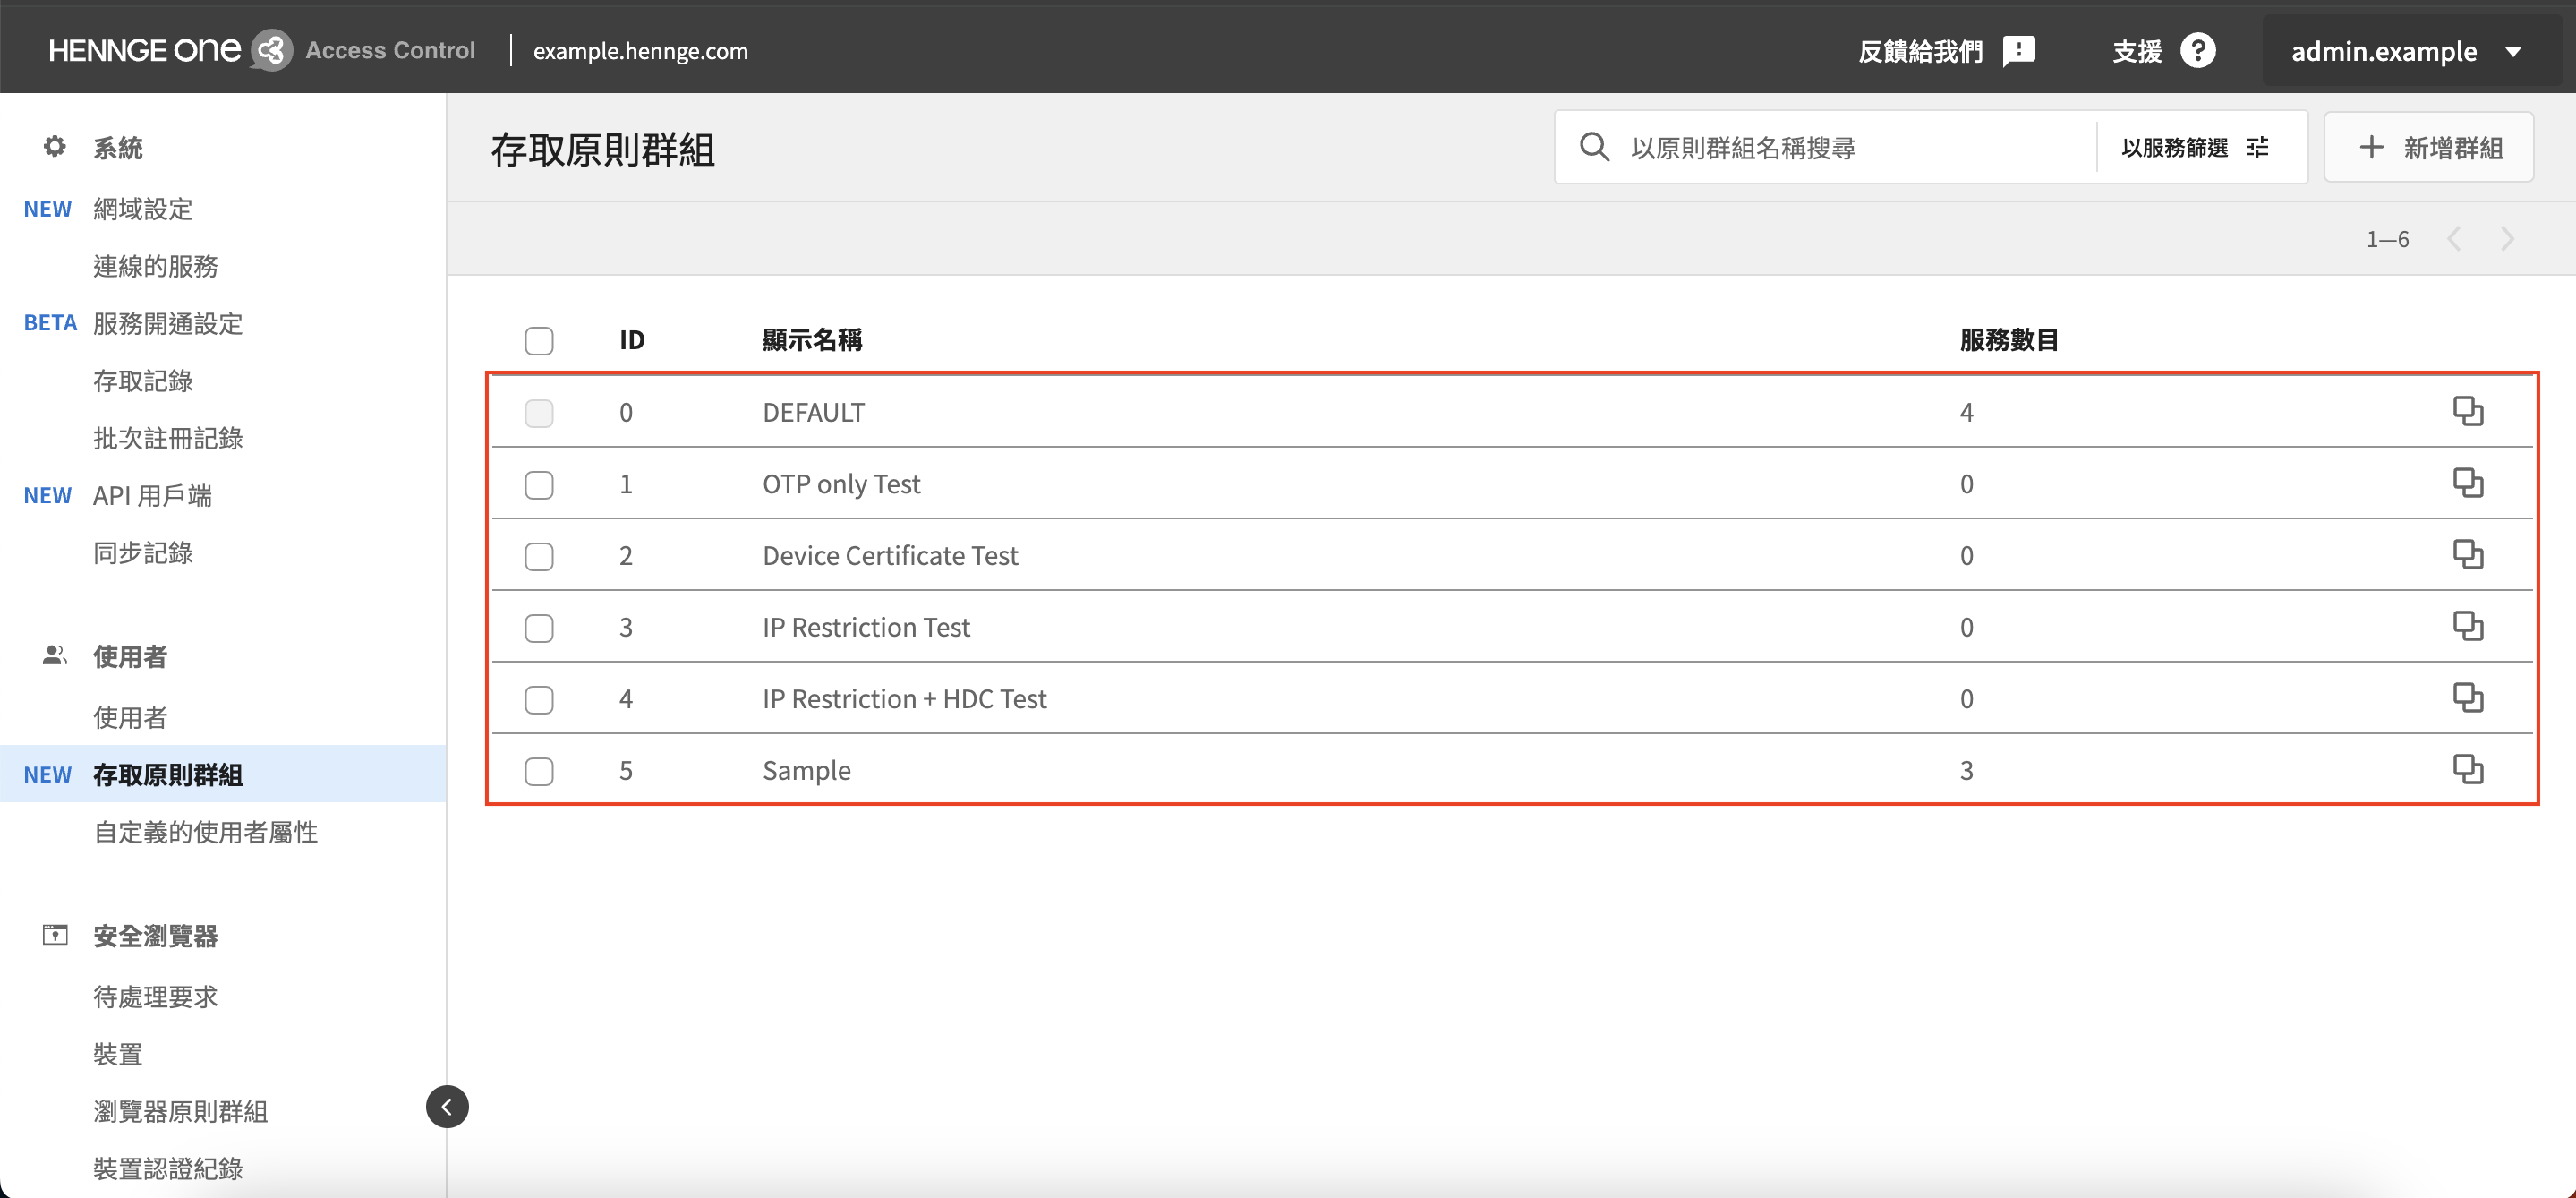Viewport: 2576px width, 1198px height.
Task: Click the 使用者 people icon
Action: [55, 656]
